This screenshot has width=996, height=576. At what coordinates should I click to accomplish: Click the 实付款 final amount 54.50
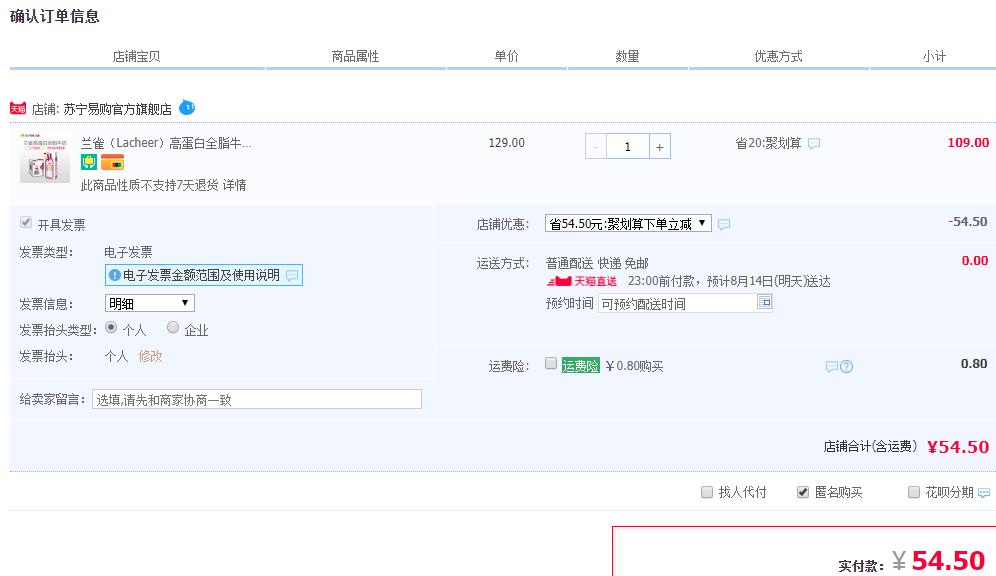948,561
